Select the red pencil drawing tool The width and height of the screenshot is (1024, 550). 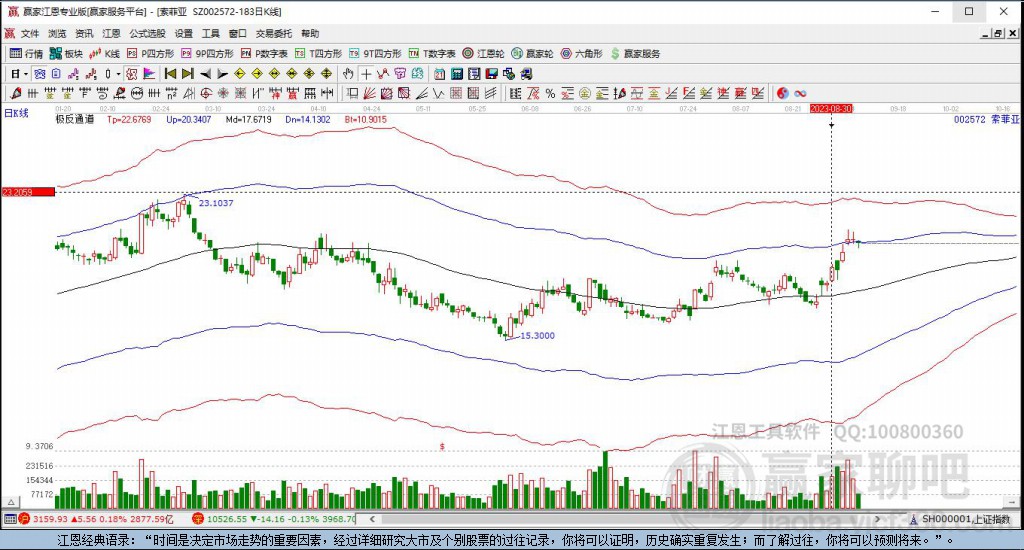[16, 93]
